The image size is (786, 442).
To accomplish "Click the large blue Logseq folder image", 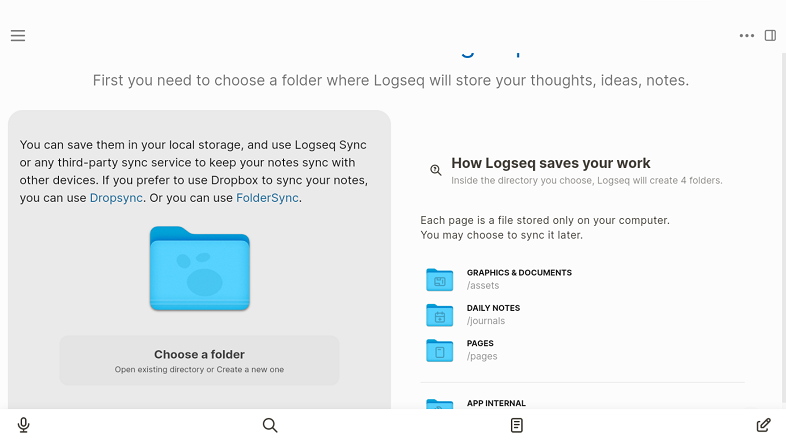I will coord(199,268).
